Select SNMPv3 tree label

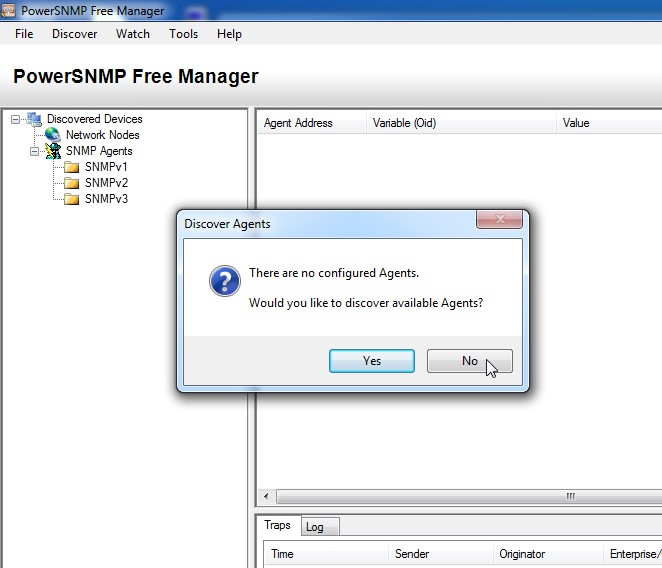coord(106,199)
